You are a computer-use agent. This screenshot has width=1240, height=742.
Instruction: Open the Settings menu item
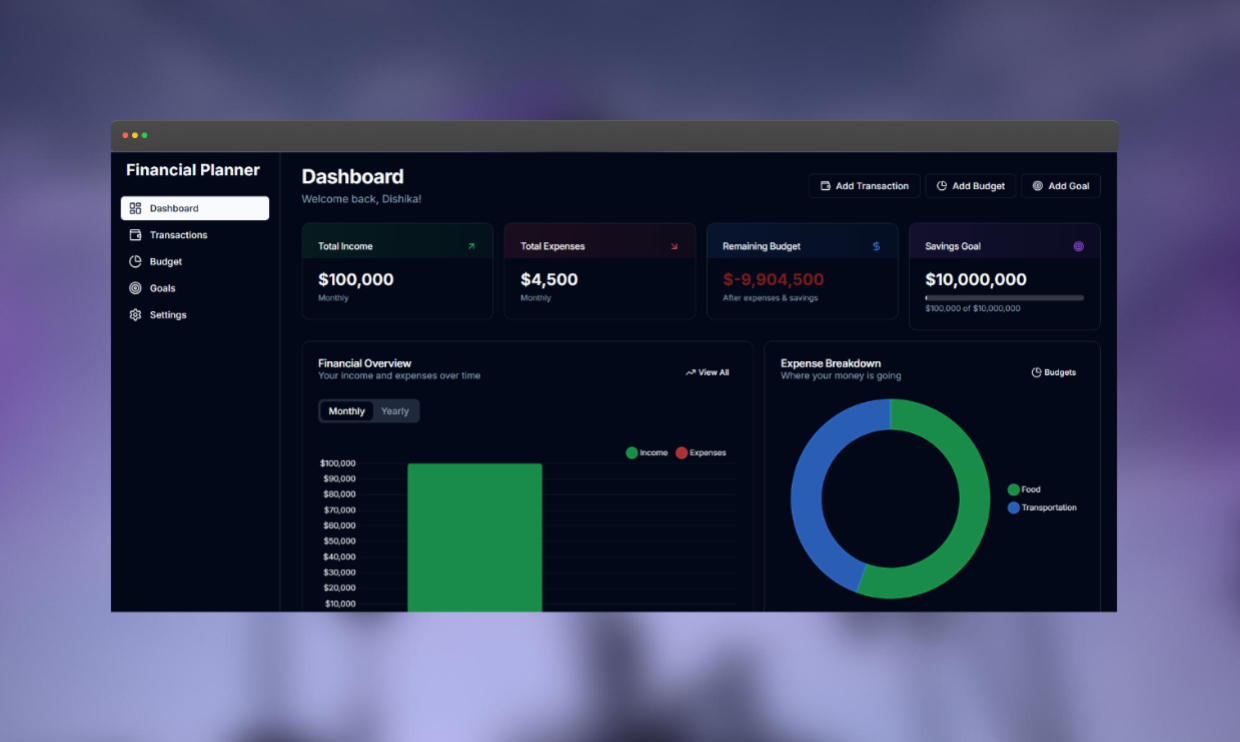pos(168,315)
